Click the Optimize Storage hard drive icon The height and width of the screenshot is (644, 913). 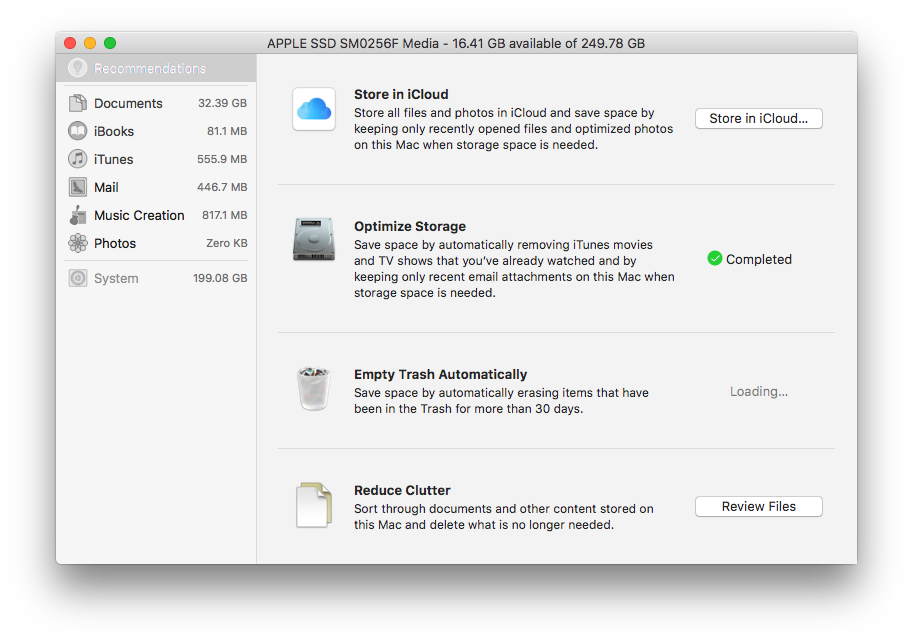[x=313, y=240]
